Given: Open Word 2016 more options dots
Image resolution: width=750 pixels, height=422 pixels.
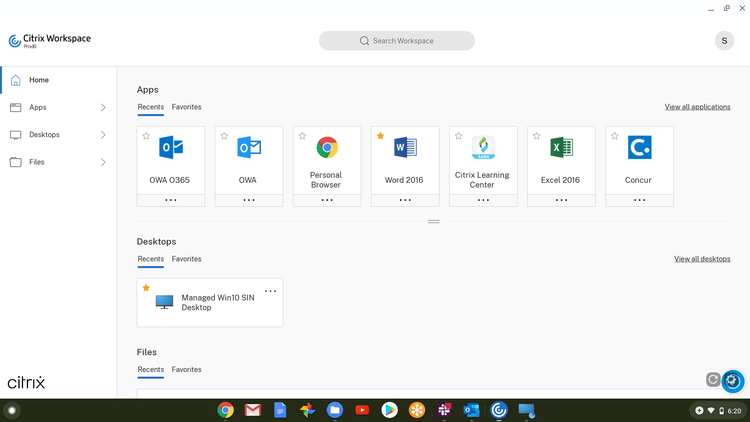Looking at the screenshot, I should 405,200.
